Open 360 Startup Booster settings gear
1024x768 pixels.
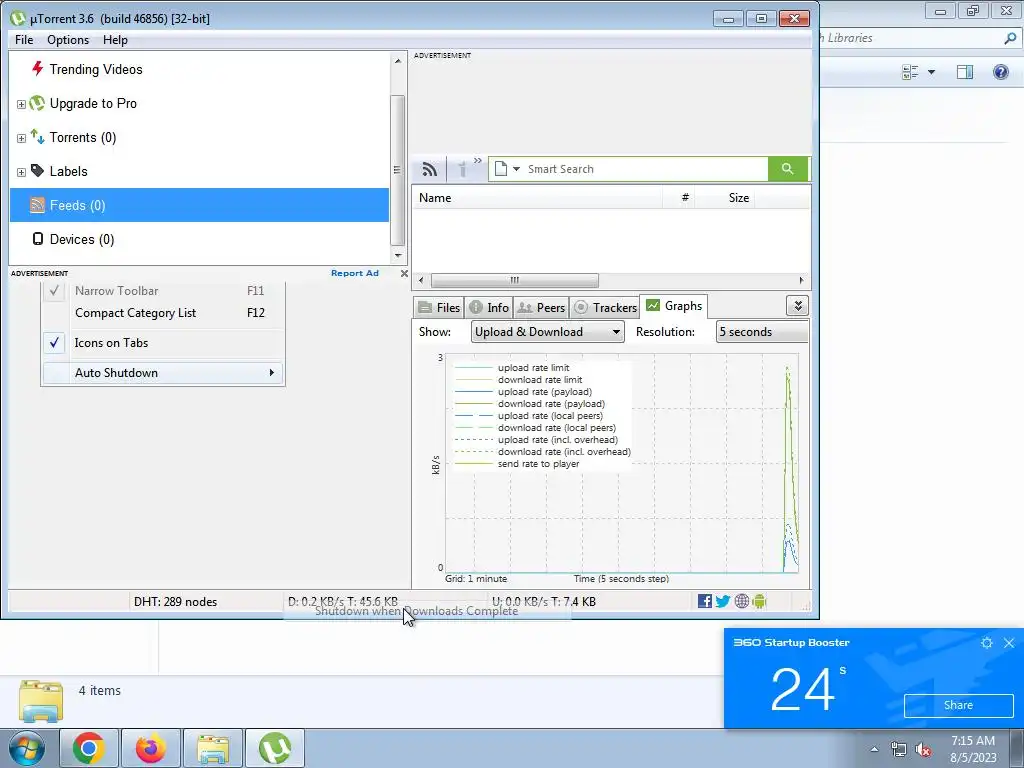(x=987, y=643)
